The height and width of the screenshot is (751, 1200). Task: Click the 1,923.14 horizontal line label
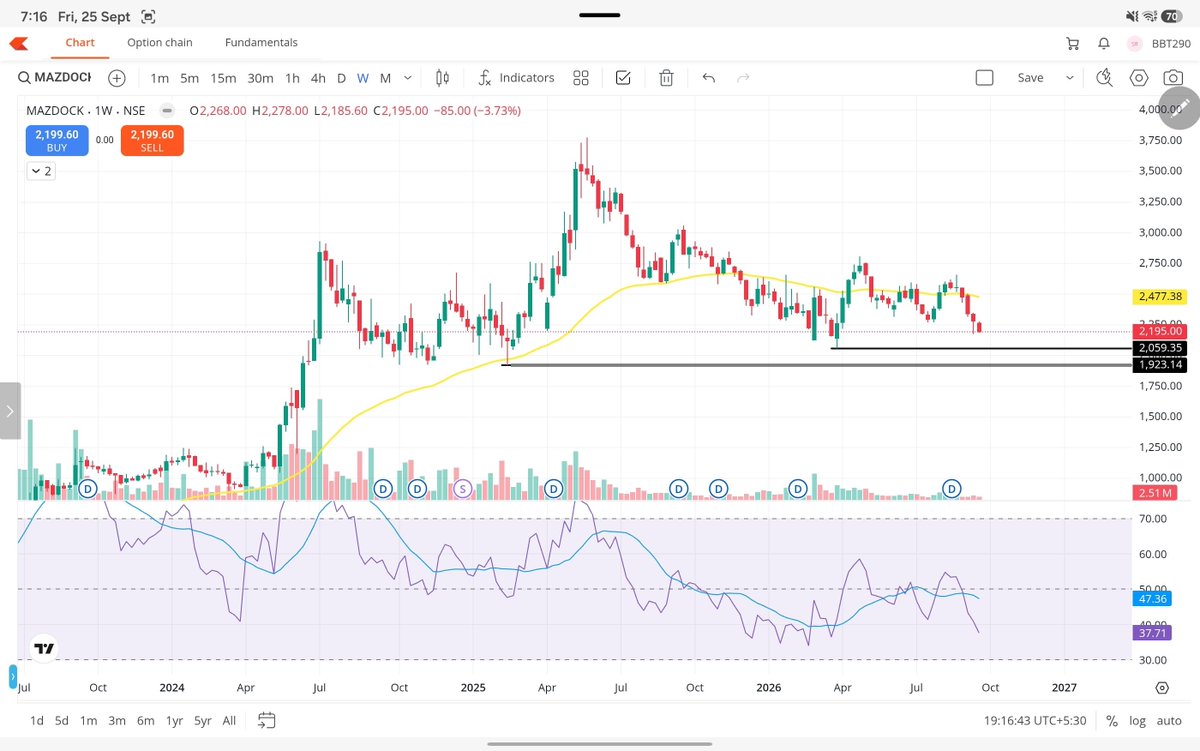pyautogui.click(x=1160, y=365)
